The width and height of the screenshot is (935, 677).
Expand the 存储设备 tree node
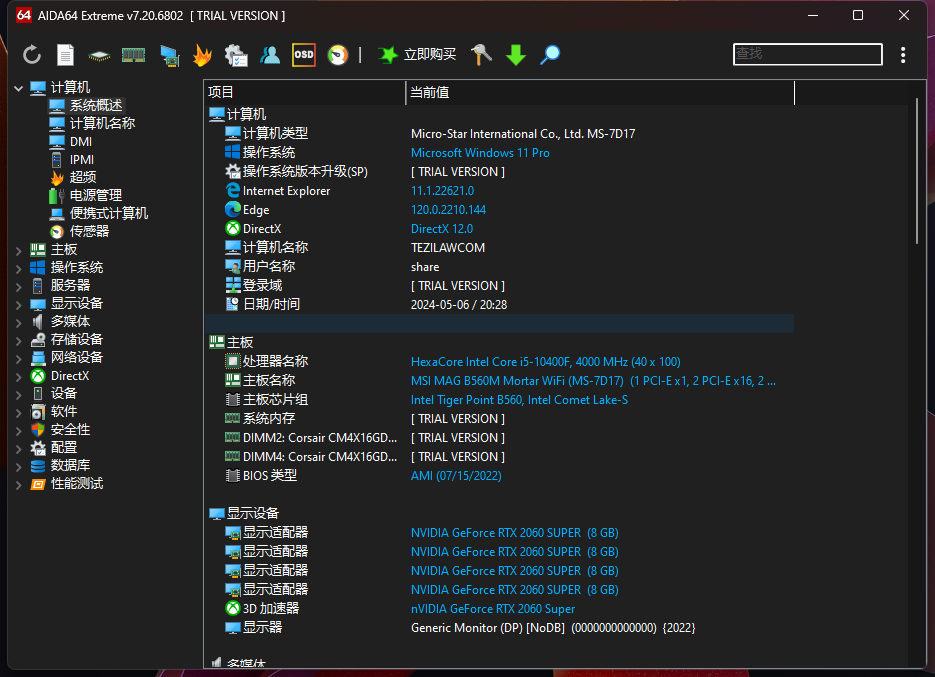point(18,341)
